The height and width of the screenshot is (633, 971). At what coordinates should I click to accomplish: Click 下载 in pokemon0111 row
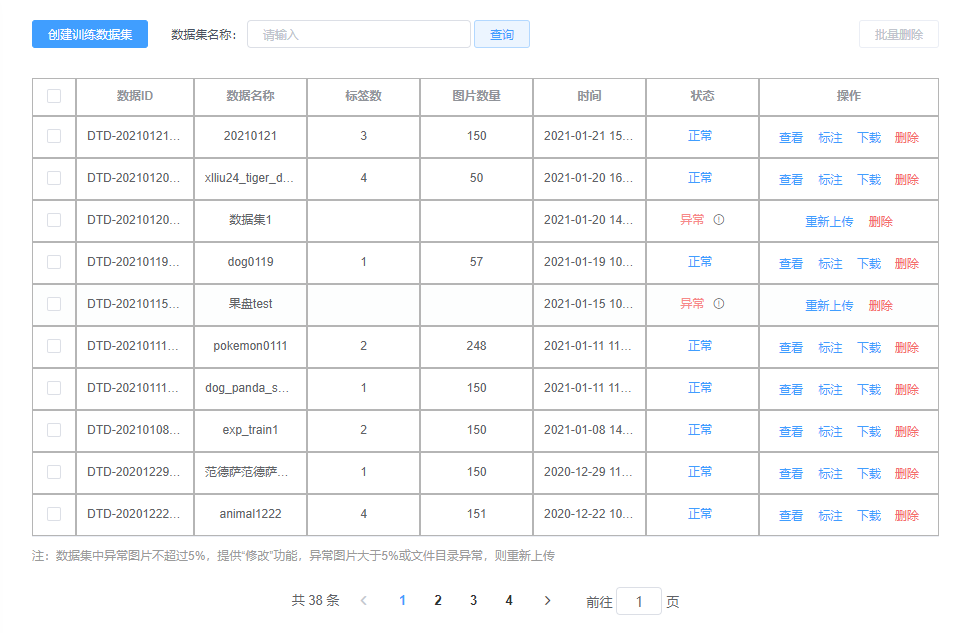pyautogui.click(x=869, y=348)
